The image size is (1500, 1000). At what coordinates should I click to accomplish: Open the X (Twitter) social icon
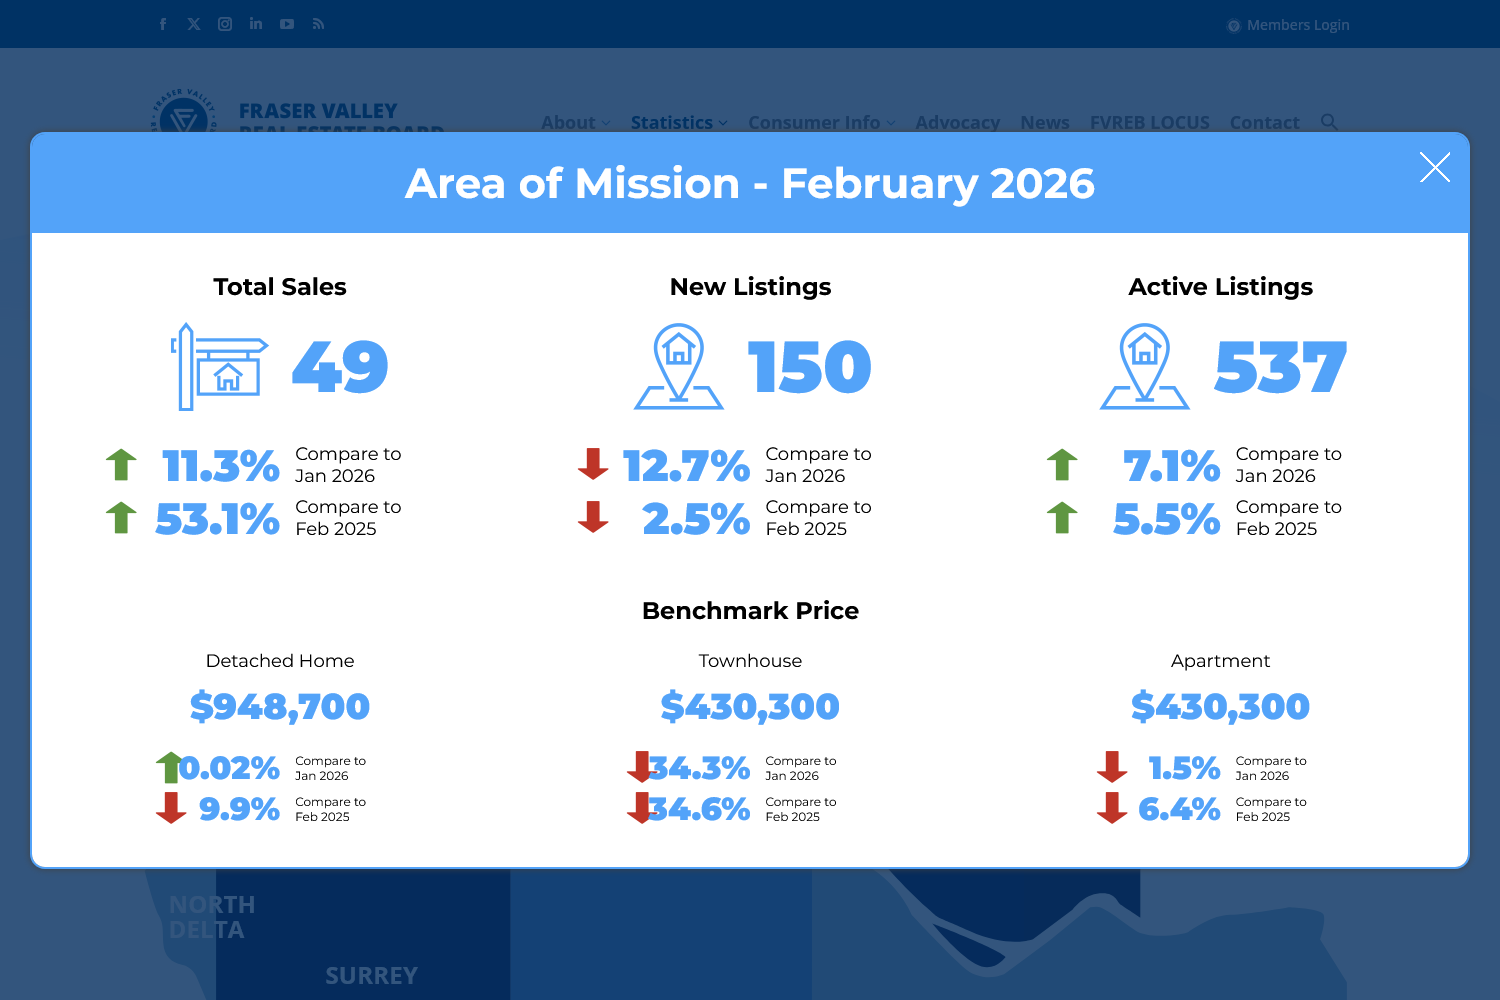(194, 24)
